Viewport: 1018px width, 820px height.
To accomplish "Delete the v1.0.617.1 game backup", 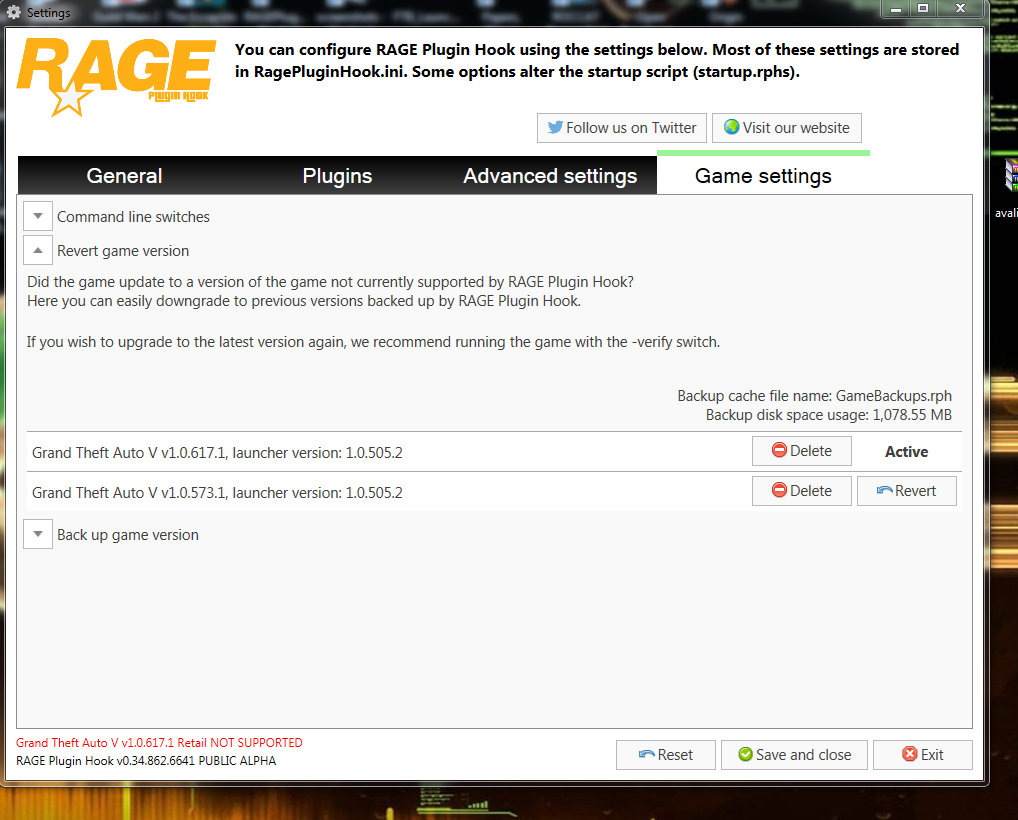I will [802, 451].
